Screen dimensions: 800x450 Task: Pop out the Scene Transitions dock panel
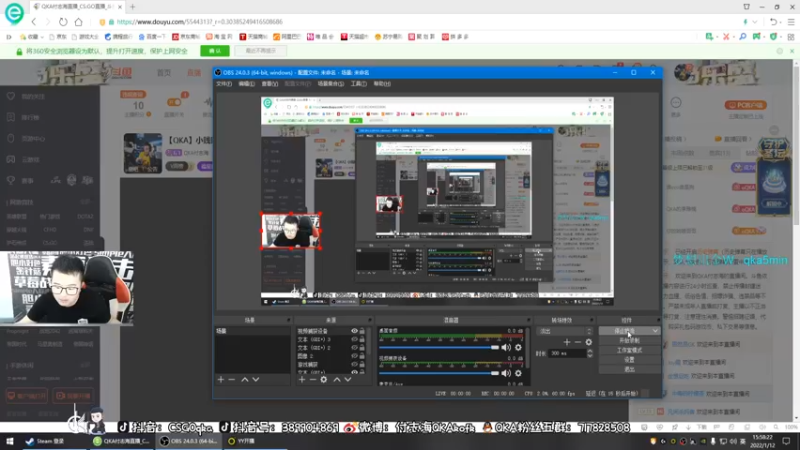point(592,320)
